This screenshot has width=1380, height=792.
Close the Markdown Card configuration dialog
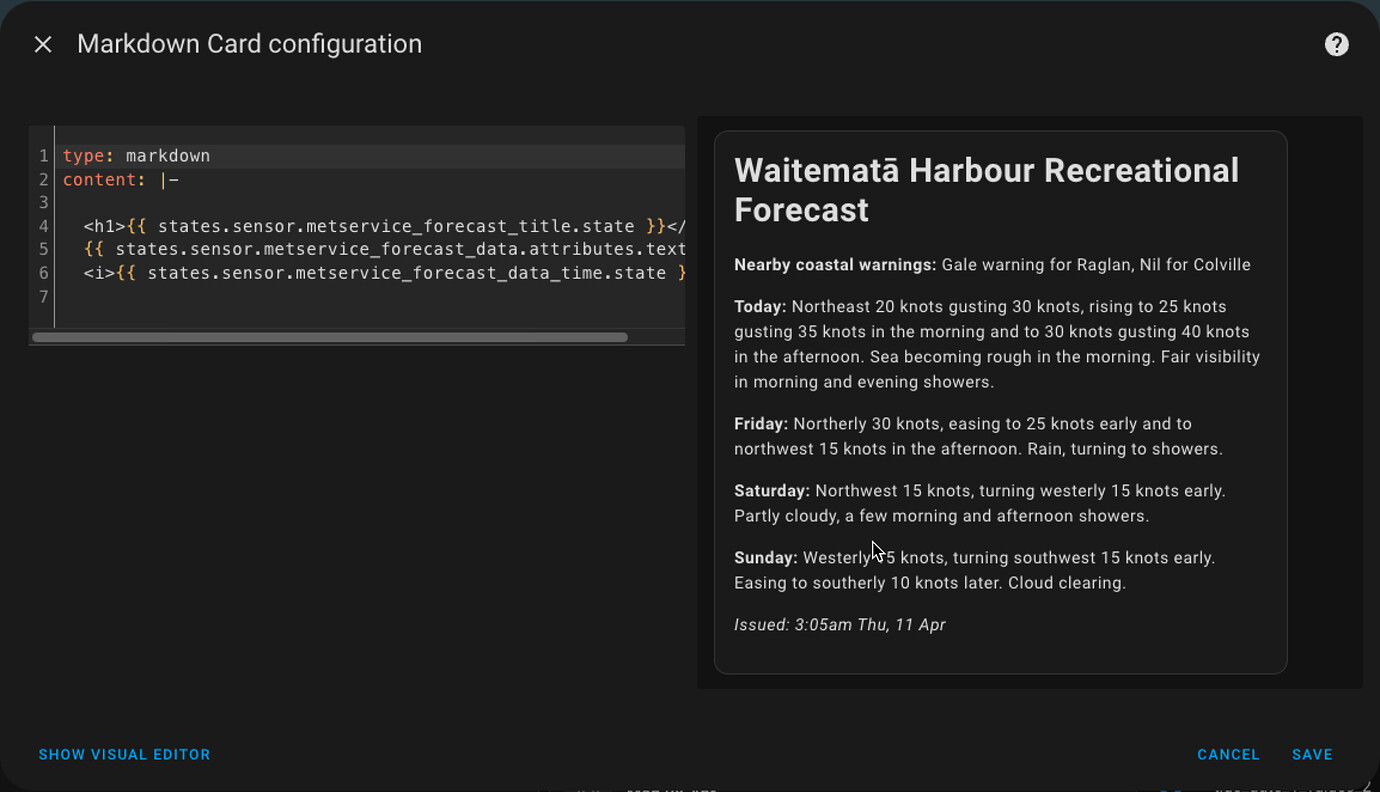pyautogui.click(x=42, y=44)
